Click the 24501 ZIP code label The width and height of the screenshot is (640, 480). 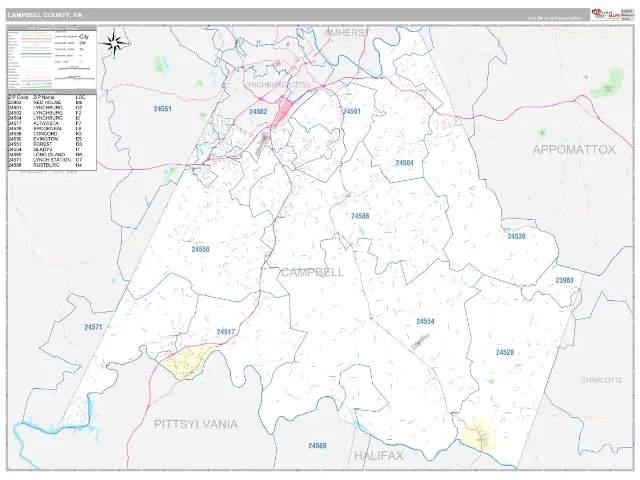[352, 111]
